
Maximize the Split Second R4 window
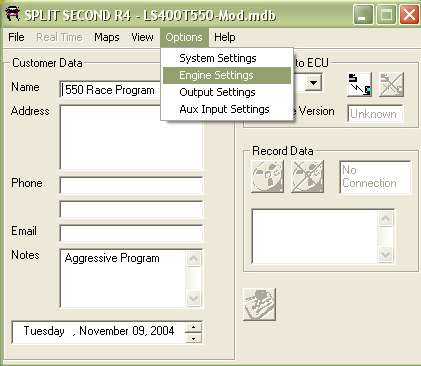click(386, 15)
